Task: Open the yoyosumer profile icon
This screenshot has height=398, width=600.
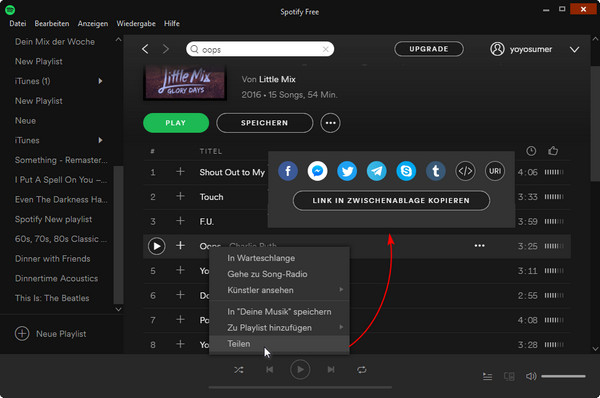Action: [497, 49]
